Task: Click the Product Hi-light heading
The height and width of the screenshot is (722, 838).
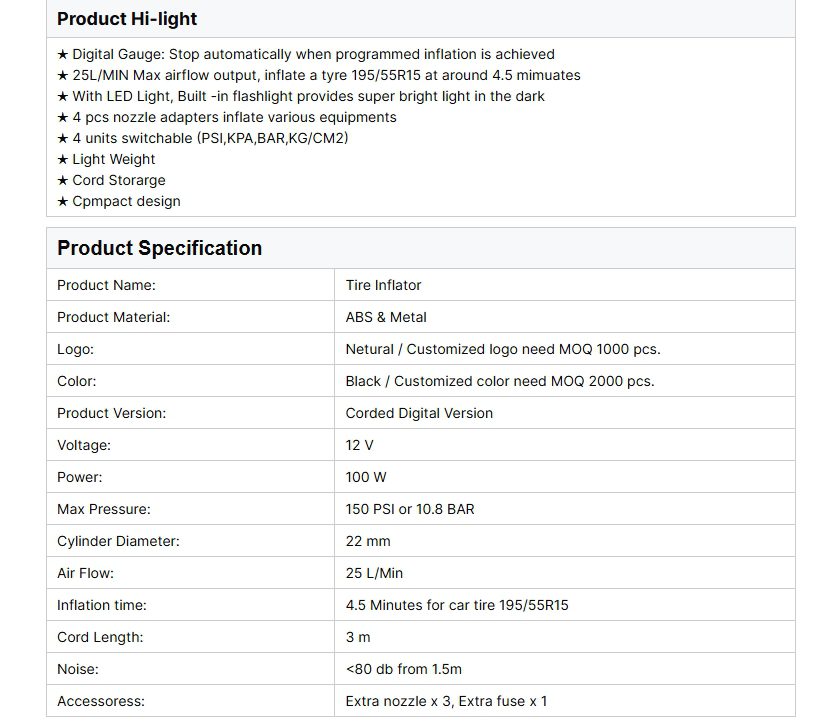Action: point(127,19)
